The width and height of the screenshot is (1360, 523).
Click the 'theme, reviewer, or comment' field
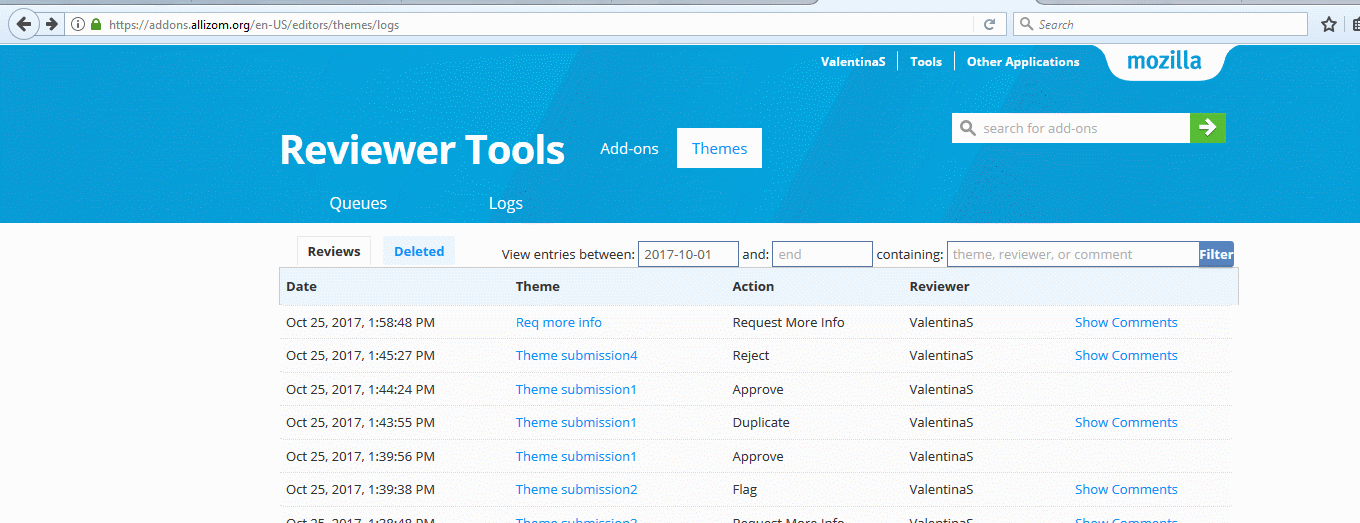pyautogui.click(x=1072, y=254)
